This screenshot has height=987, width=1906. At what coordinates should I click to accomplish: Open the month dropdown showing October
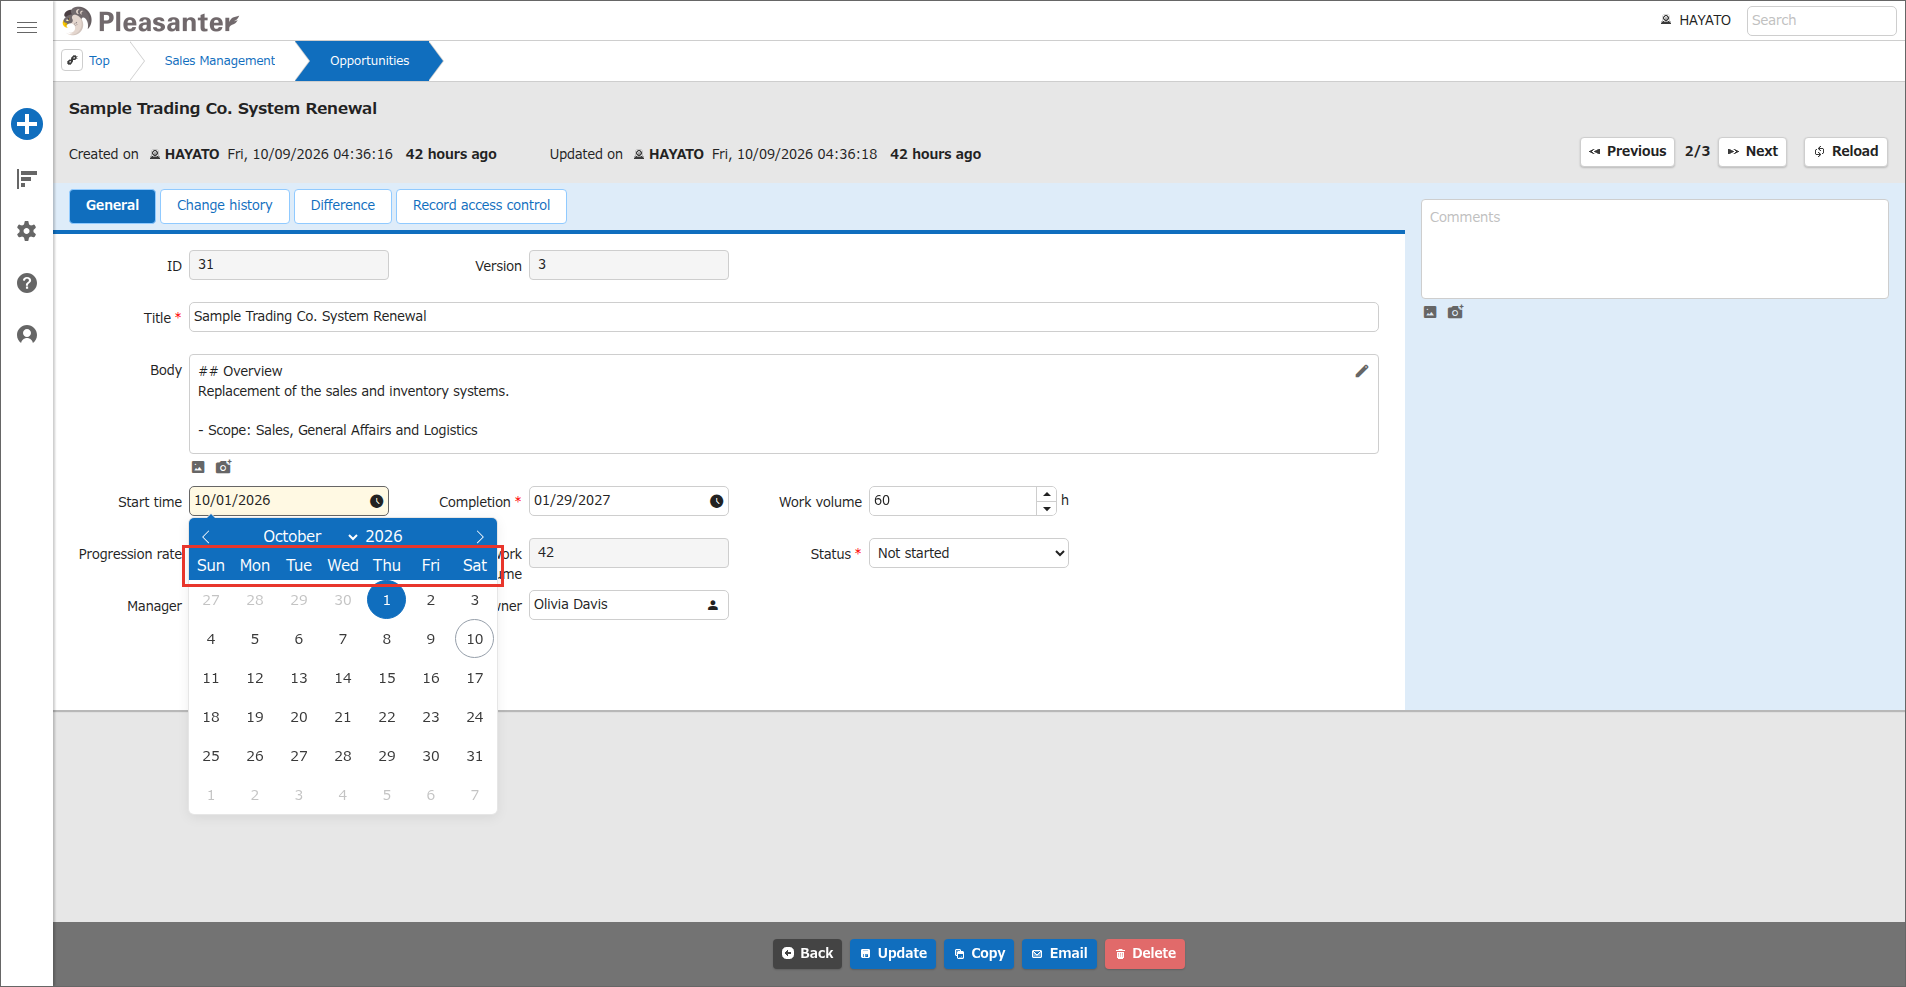310,537
